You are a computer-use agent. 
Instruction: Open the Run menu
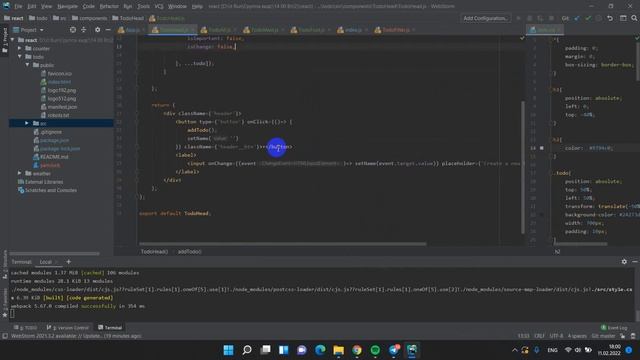pyautogui.click(x=127, y=7)
